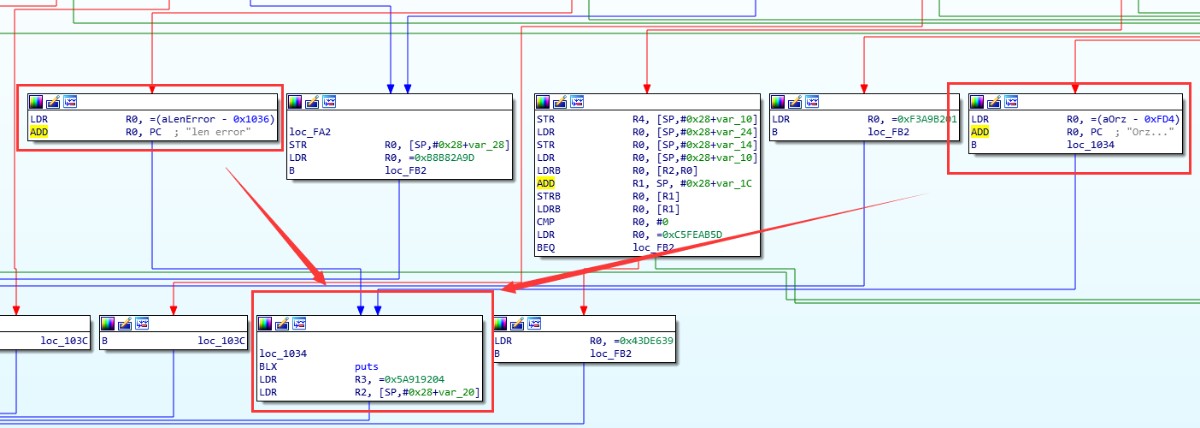Click group-nodes icon on the aOrz block
1200x428 pixels.
click(1011, 102)
